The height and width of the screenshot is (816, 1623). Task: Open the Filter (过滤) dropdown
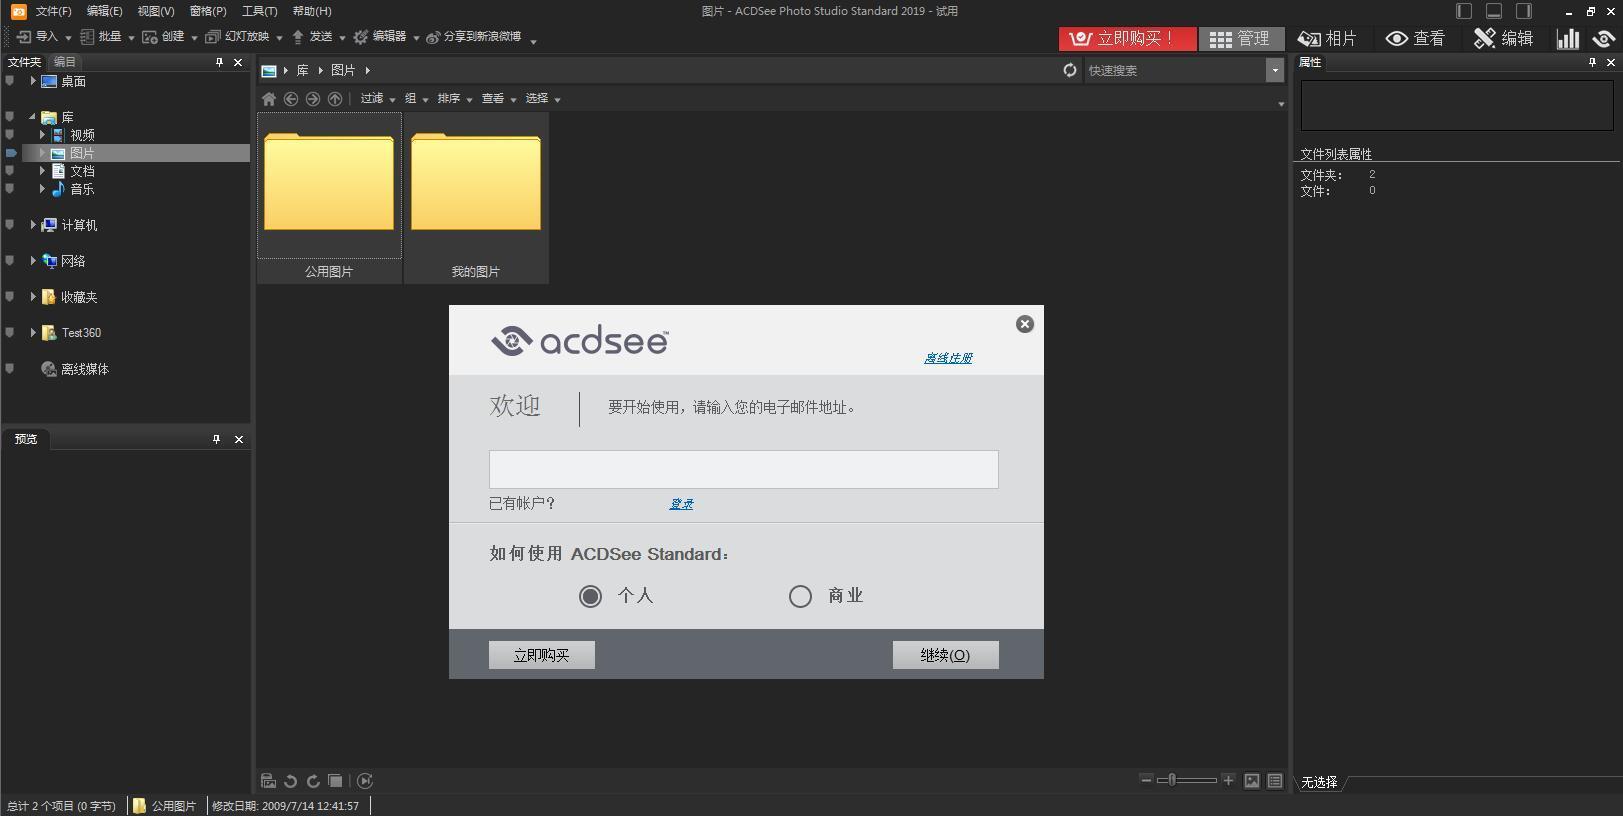coord(377,99)
